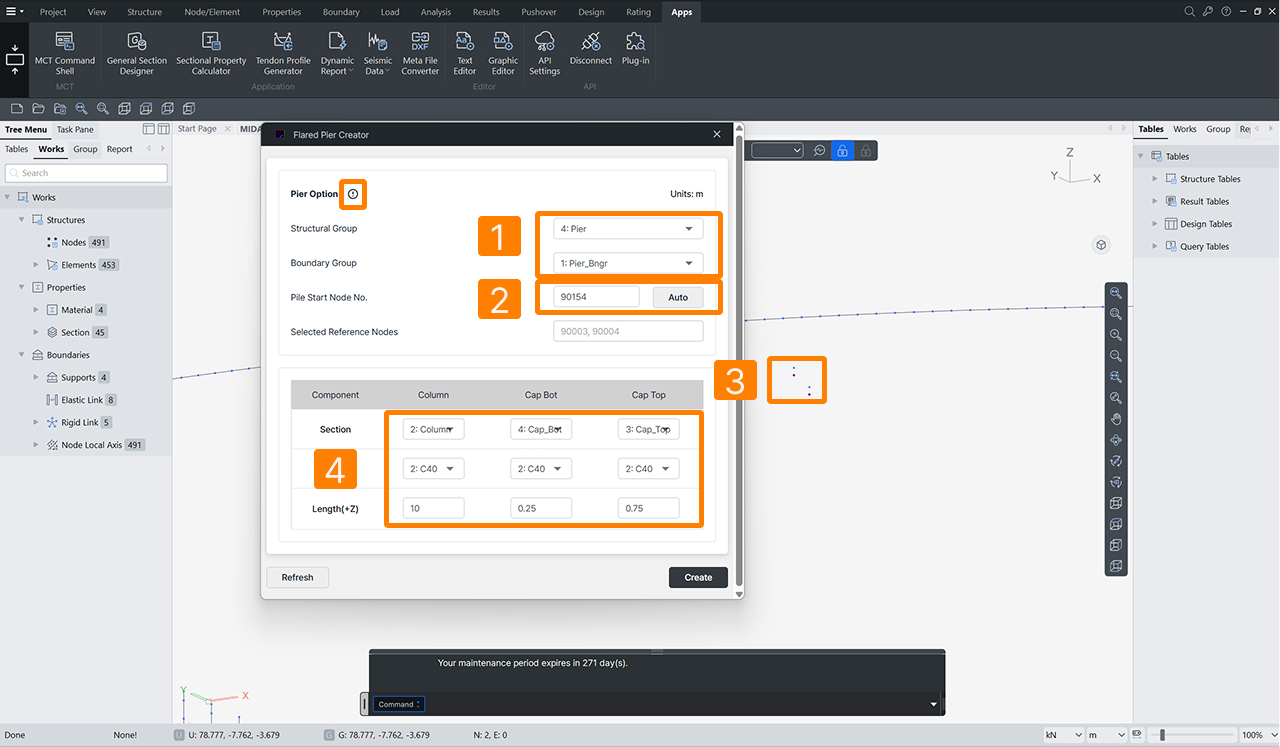This screenshot has height=747, width=1280.
Task: Click the Pier Option info icon
Action: 353,194
